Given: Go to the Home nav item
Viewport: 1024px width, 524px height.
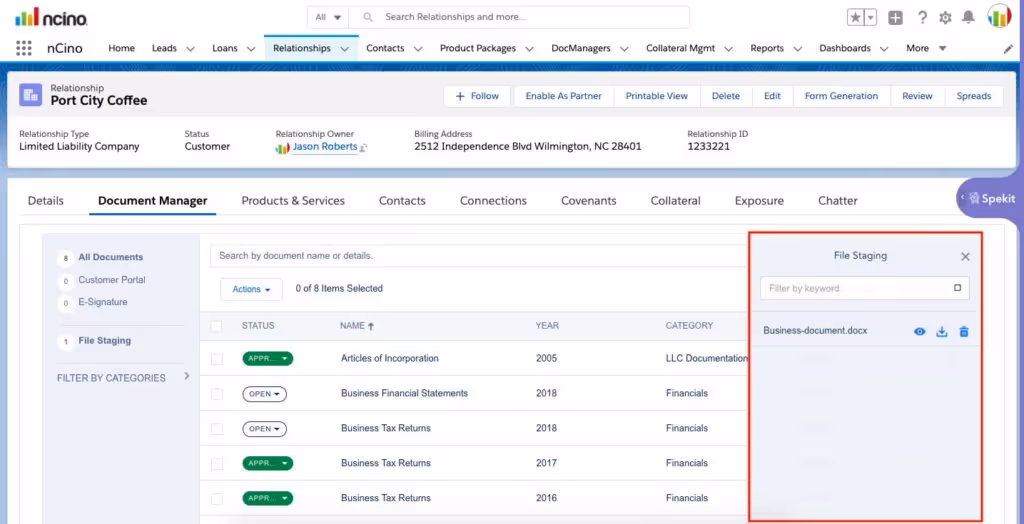Looking at the screenshot, I should coord(121,48).
